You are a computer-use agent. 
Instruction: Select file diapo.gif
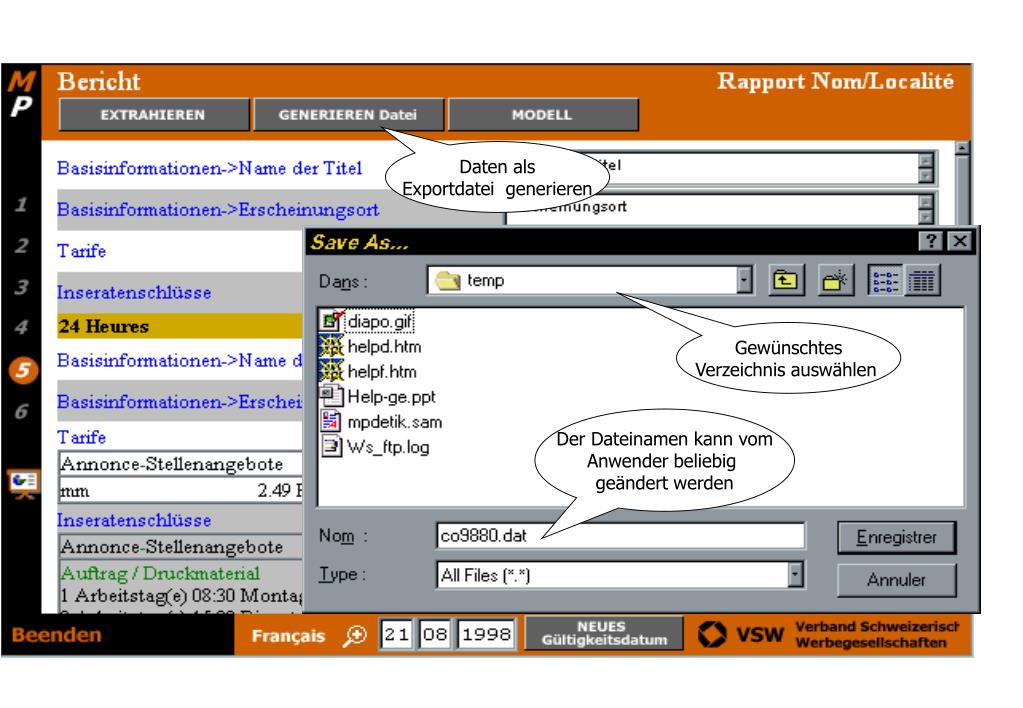coord(380,322)
